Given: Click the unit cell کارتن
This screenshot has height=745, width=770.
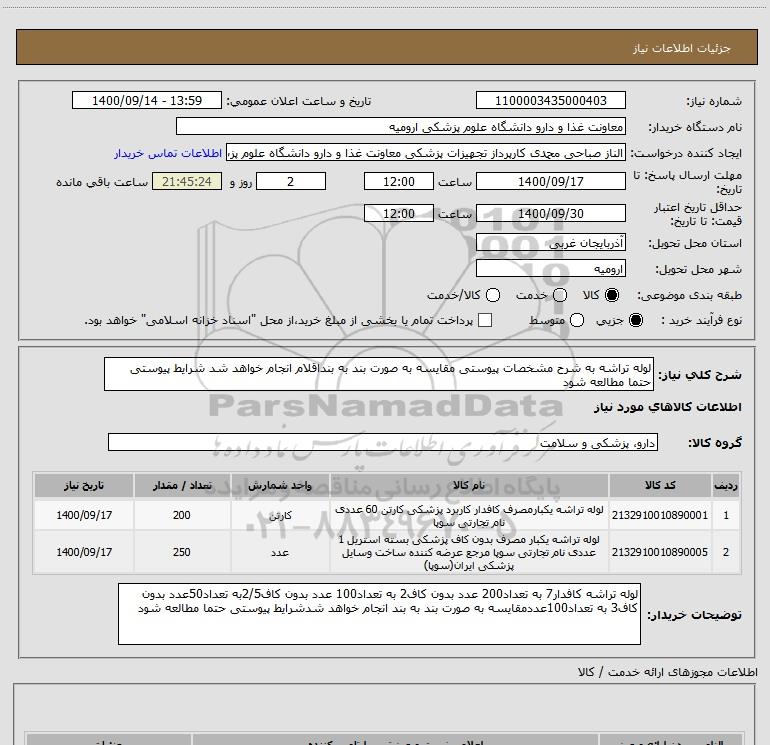Looking at the screenshot, I should [x=280, y=515].
